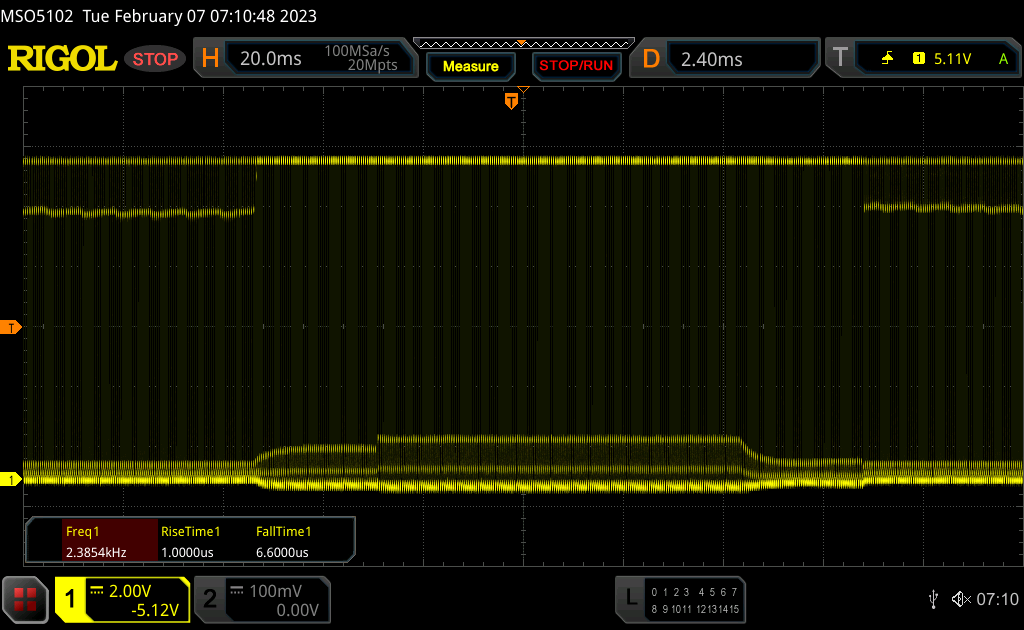Click the 100MSa/s sample rate readout
1024x630 pixels.
pos(357,50)
